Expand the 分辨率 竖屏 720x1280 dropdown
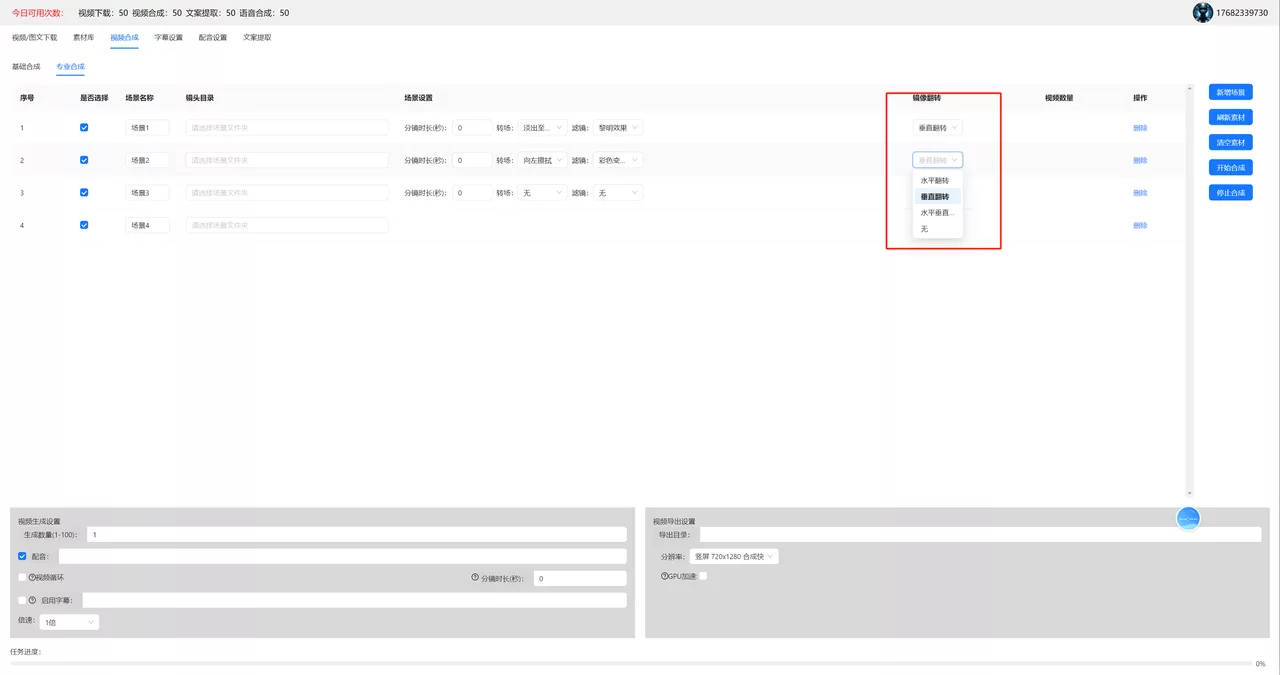This screenshot has width=1280, height=675. click(734, 556)
